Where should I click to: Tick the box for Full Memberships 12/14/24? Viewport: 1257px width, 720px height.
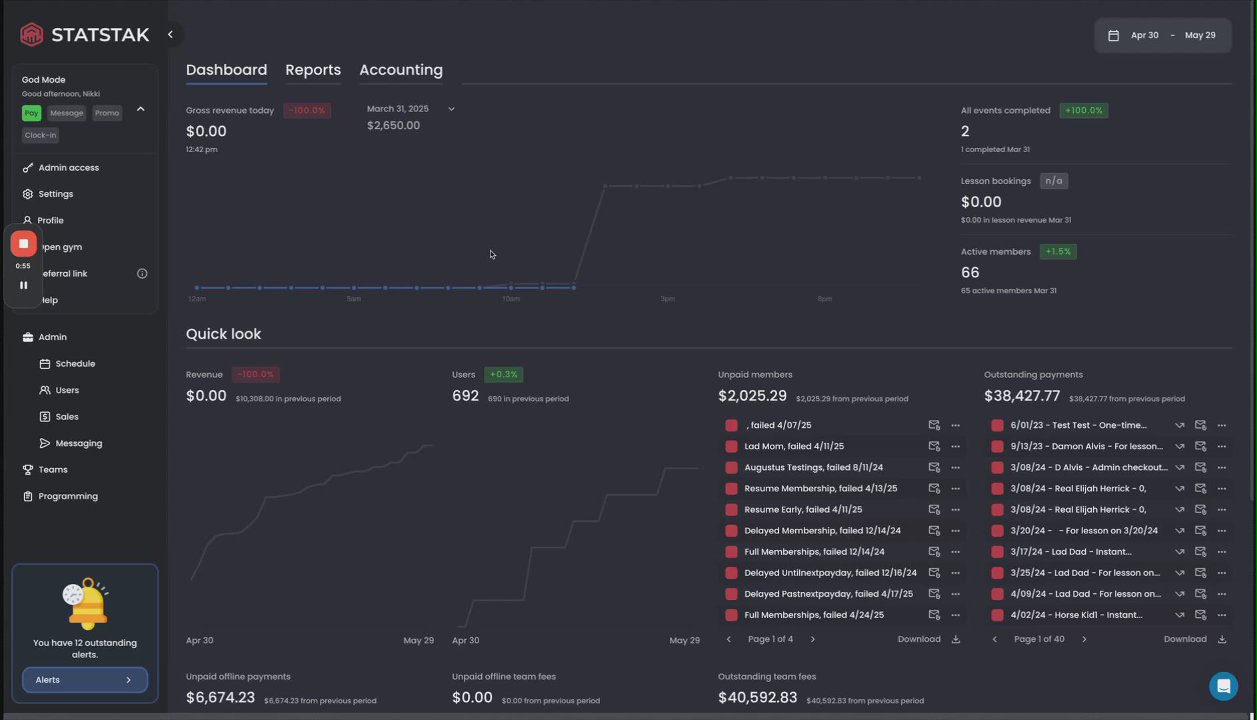(731, 552)
